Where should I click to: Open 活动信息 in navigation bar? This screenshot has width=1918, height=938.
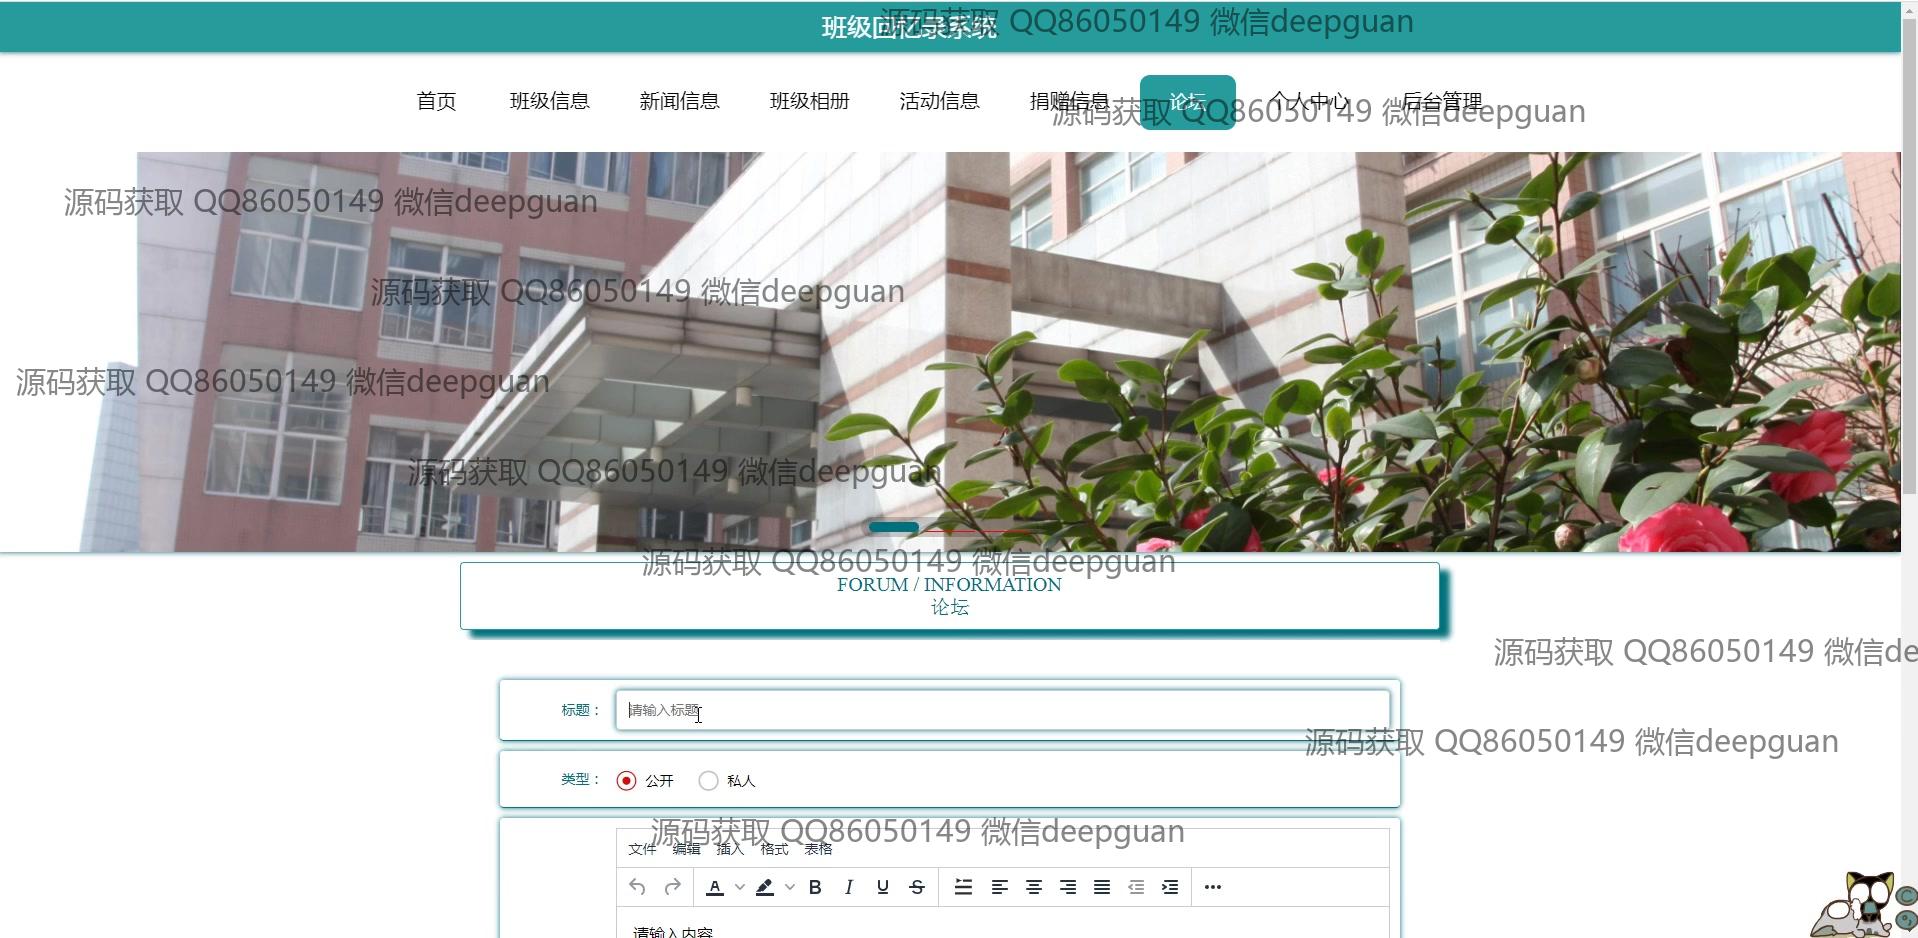pos(939,101)
